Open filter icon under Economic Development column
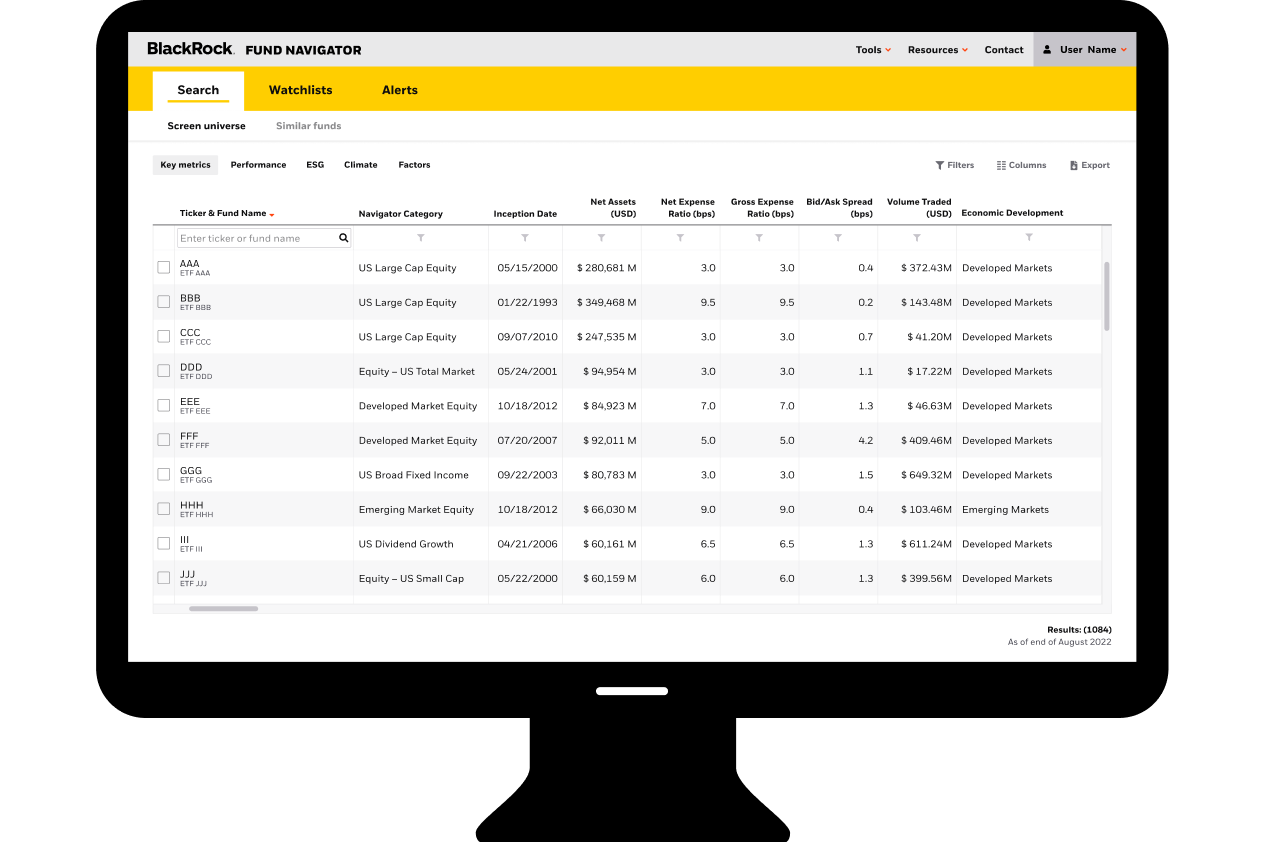This screenshot has height=842, width=1264. coord(1029,238)
